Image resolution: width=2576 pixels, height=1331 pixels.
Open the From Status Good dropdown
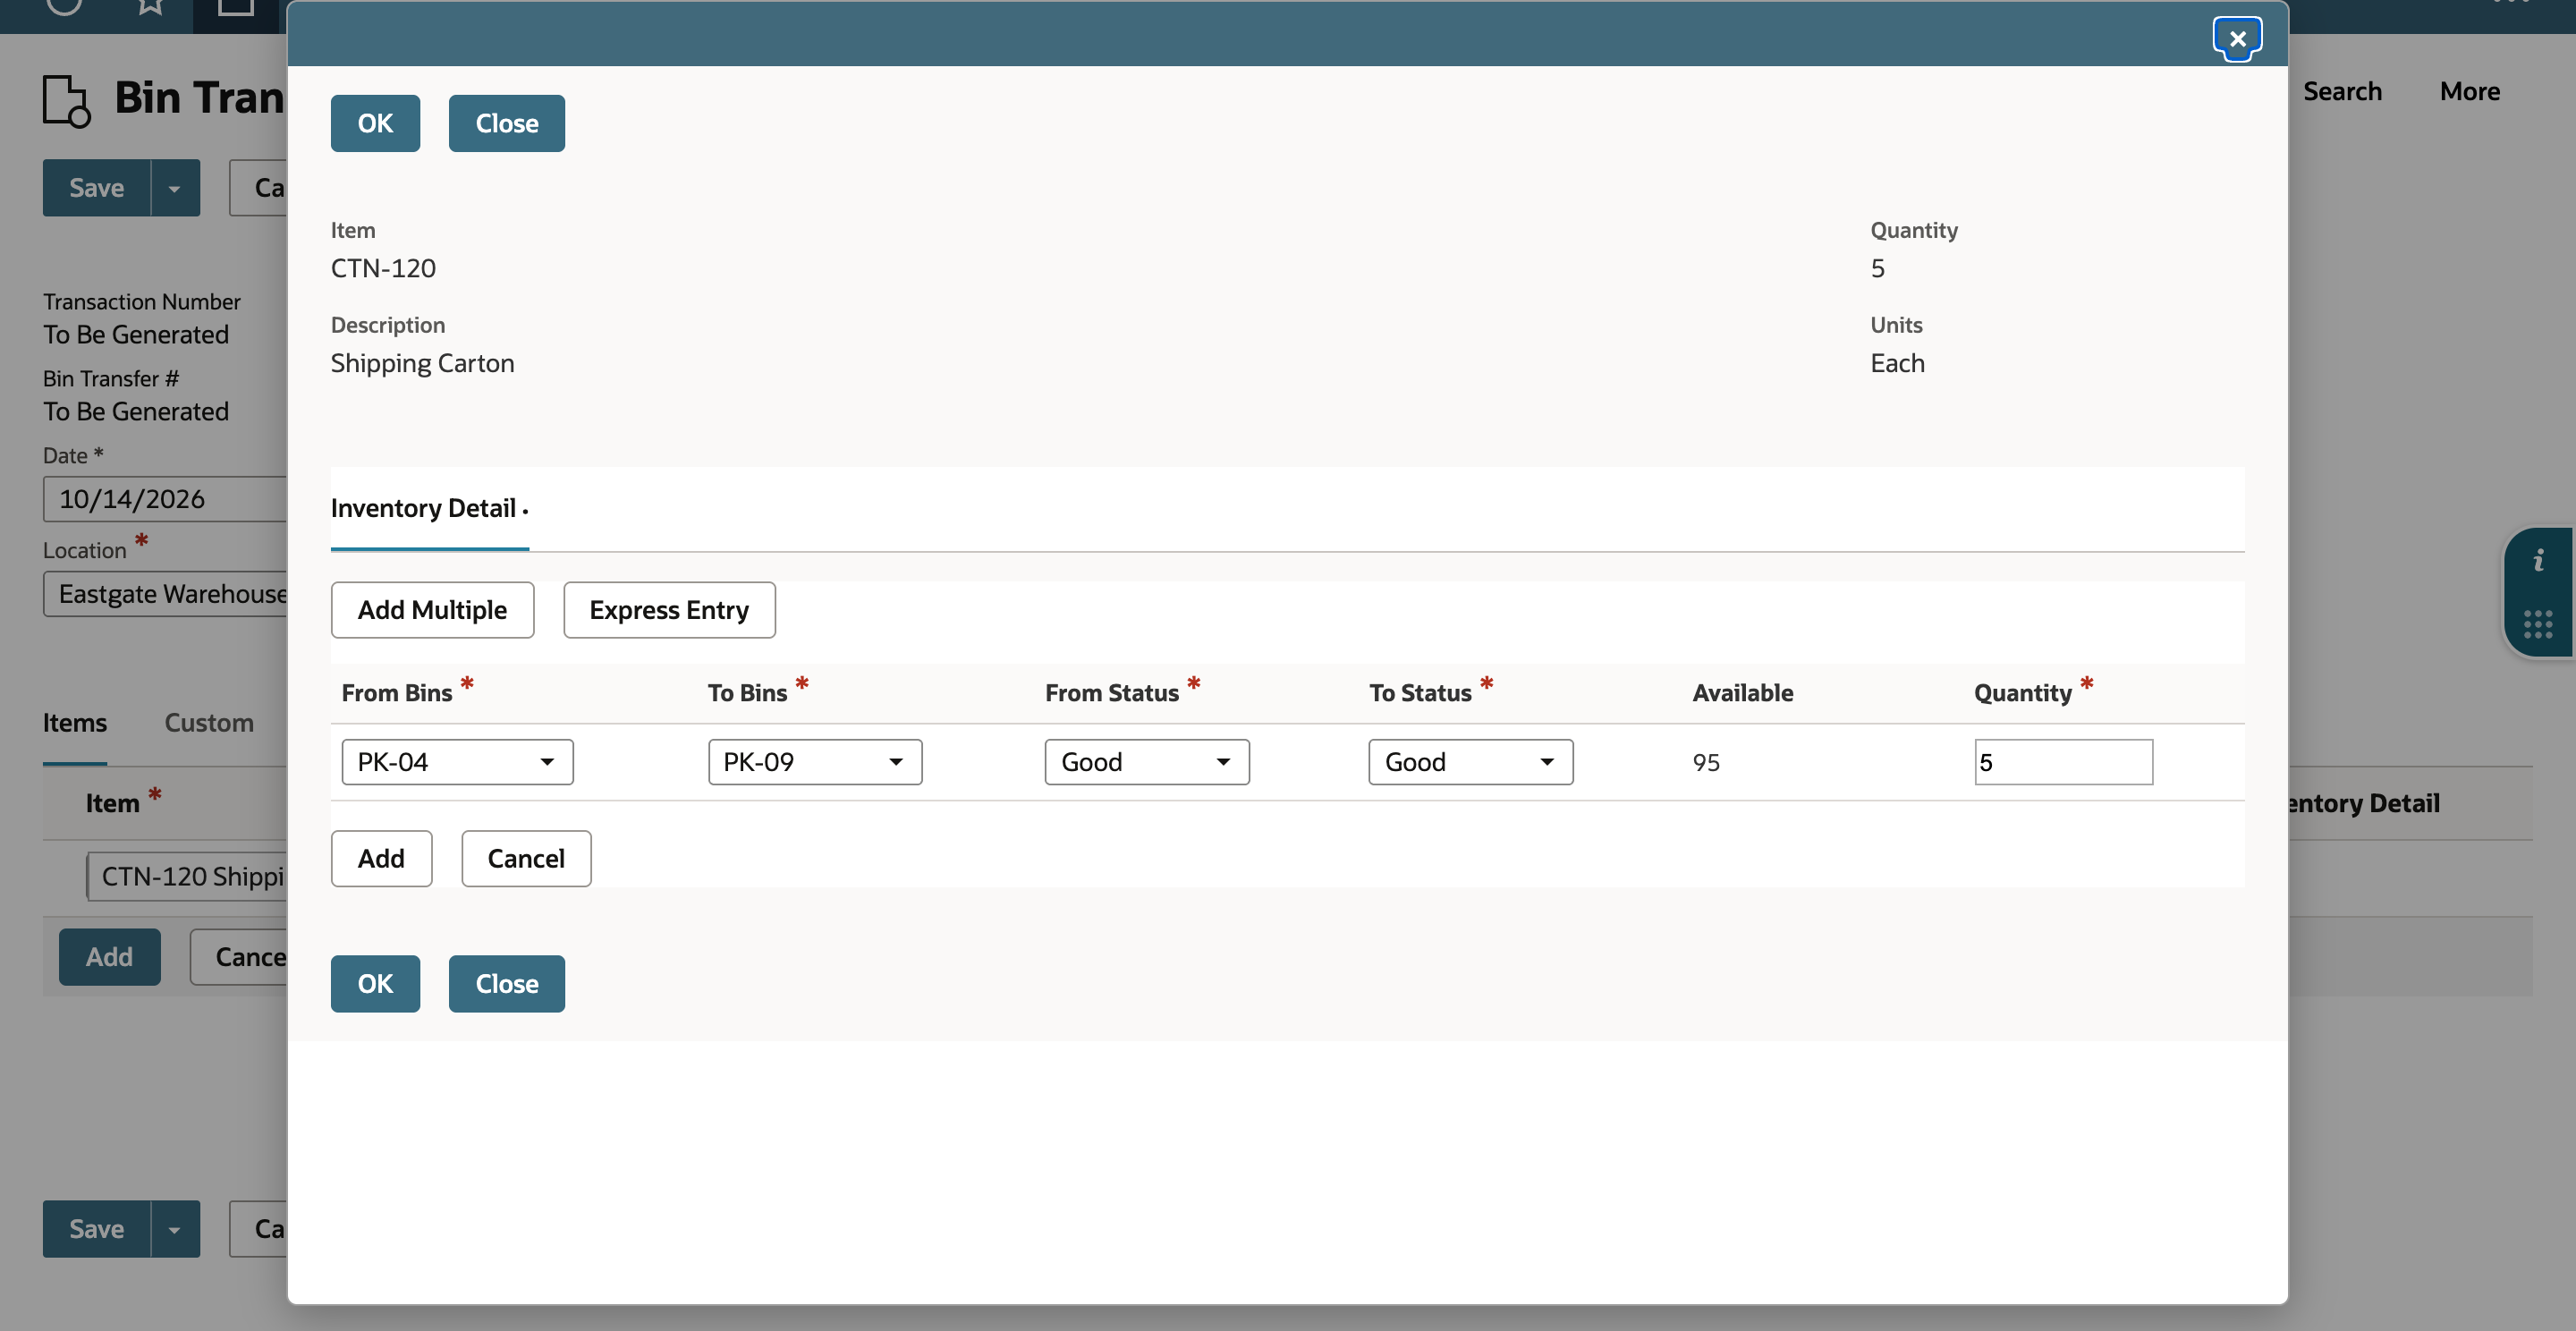(x=1147, y=762)
